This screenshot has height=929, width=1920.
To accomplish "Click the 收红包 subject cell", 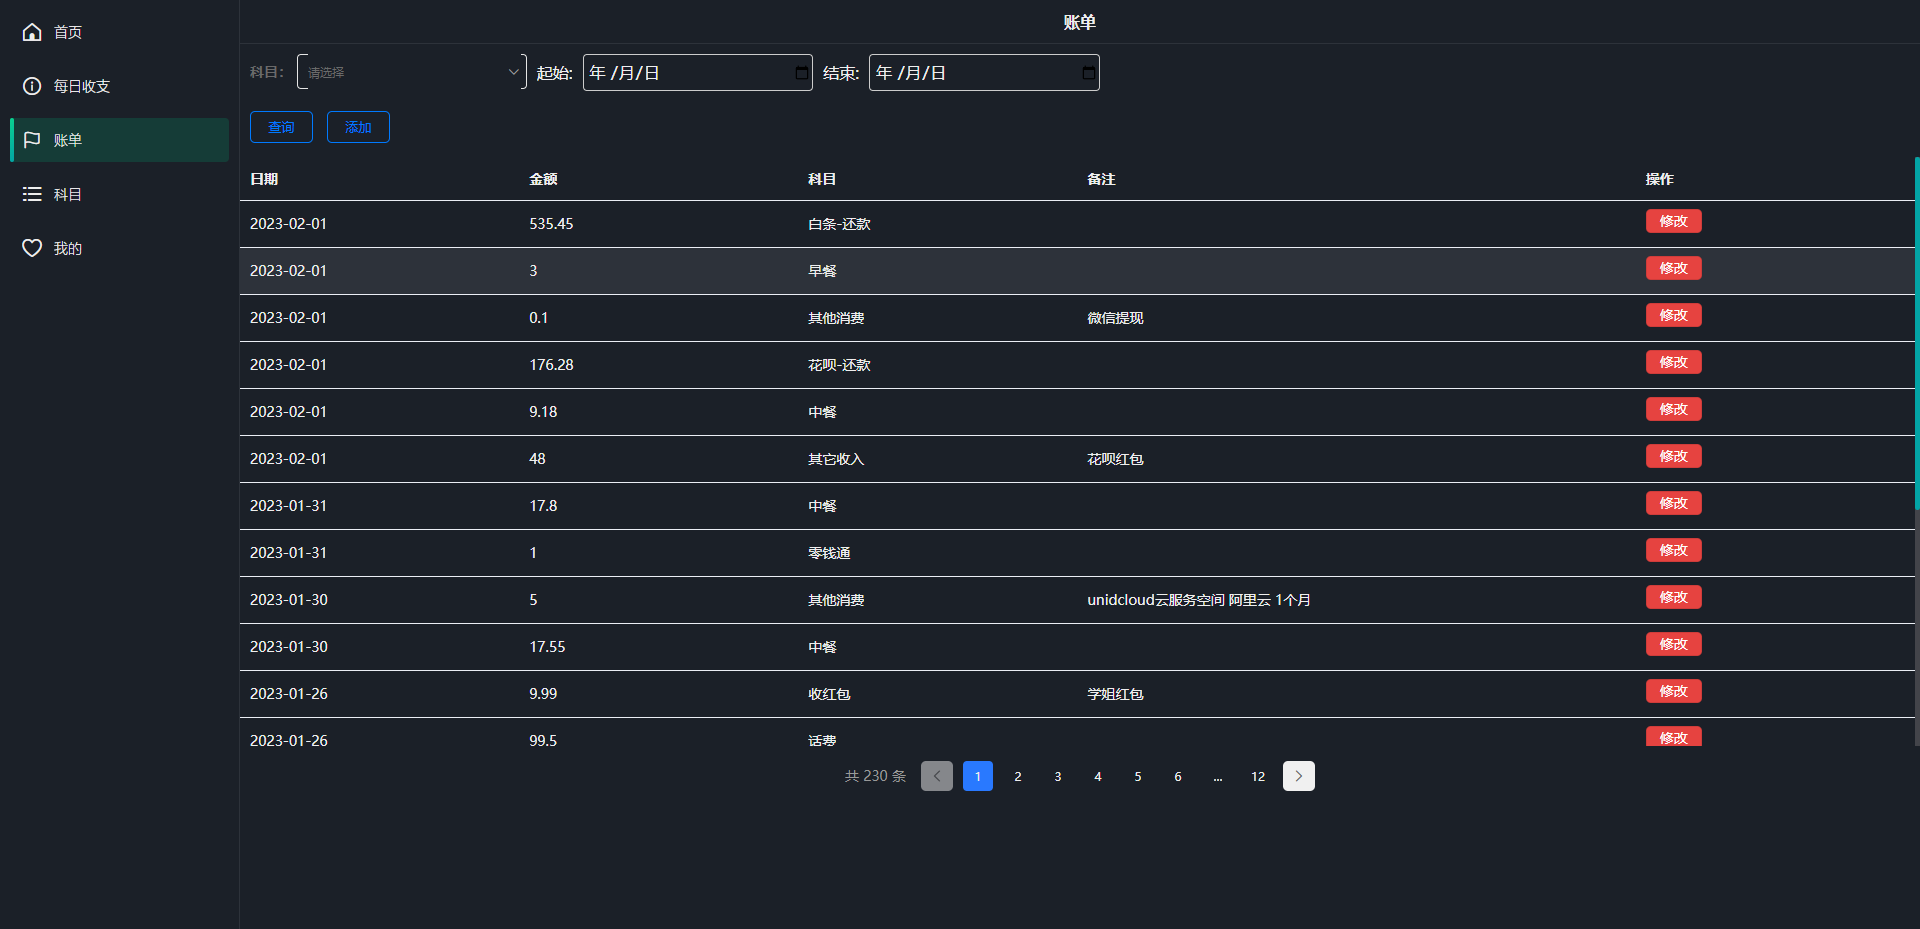I will 829,694.
